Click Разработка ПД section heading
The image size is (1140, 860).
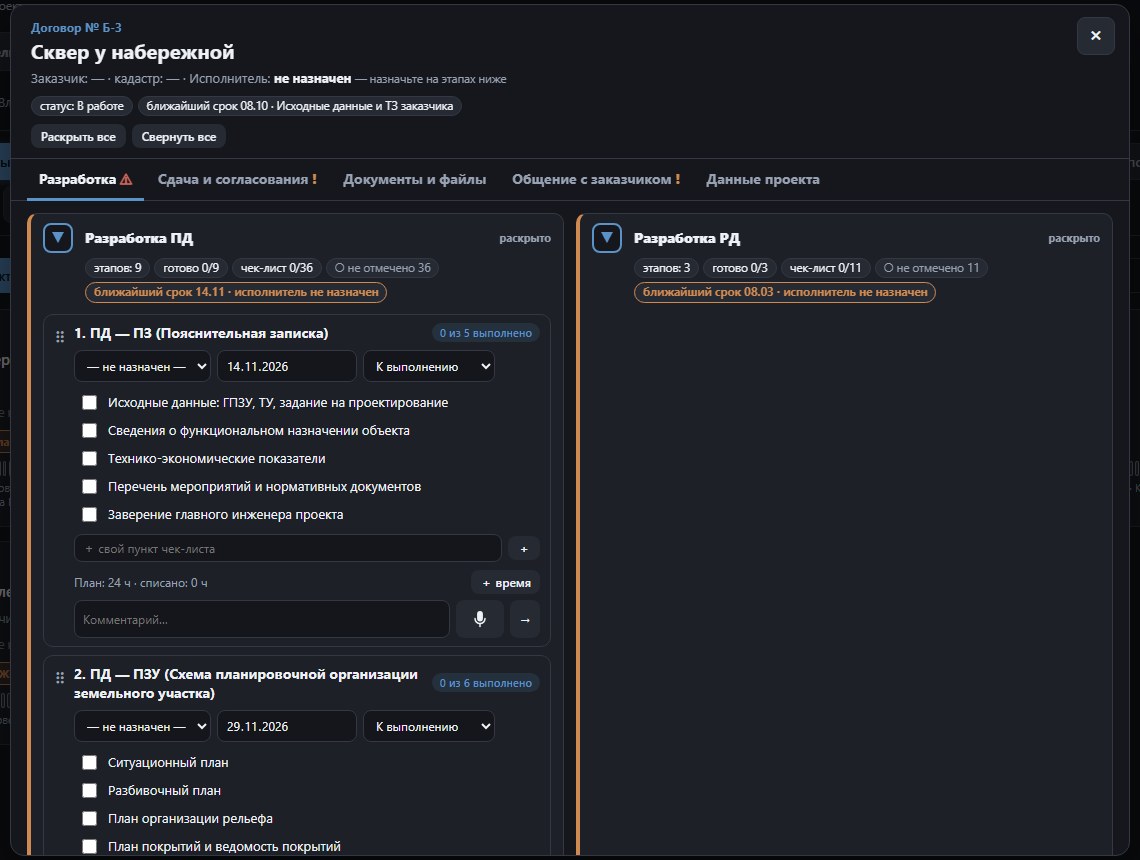[x=139, y=238]
